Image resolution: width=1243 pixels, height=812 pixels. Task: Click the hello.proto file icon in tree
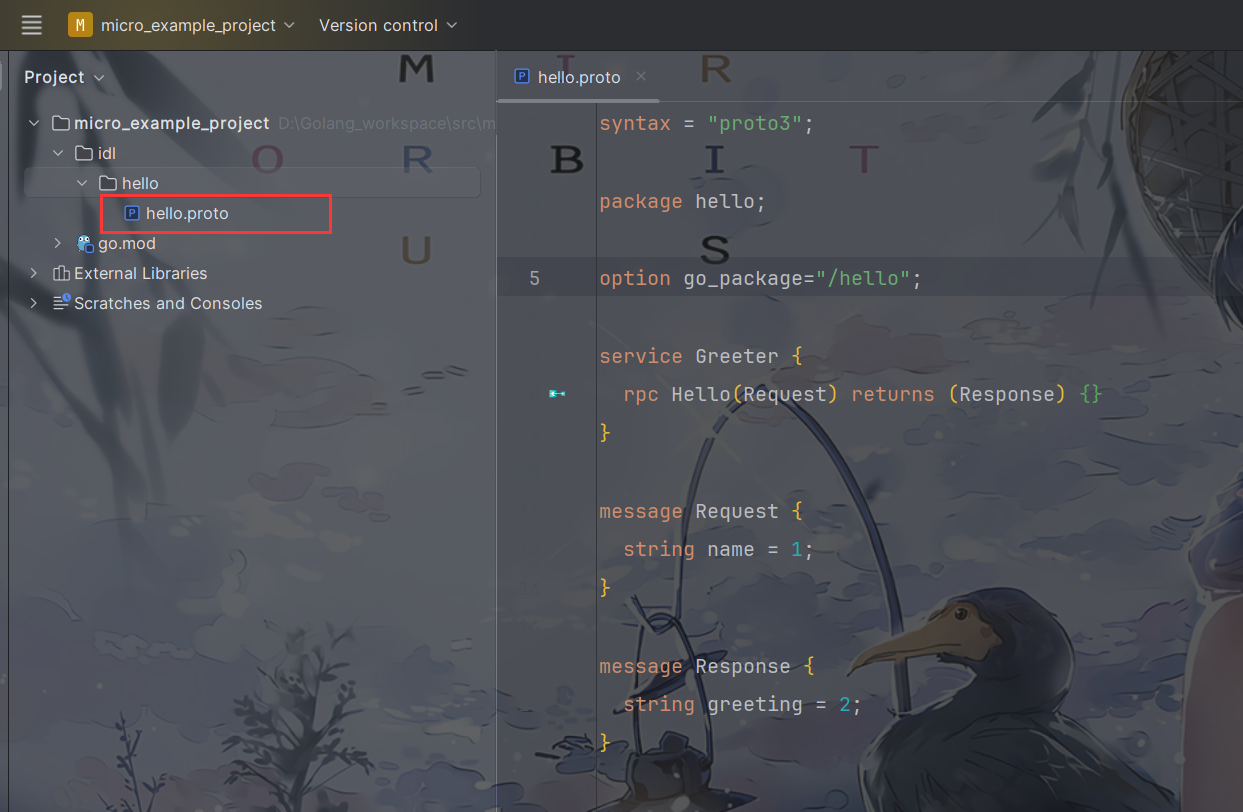pyautogui.click(x=131, y=213)
